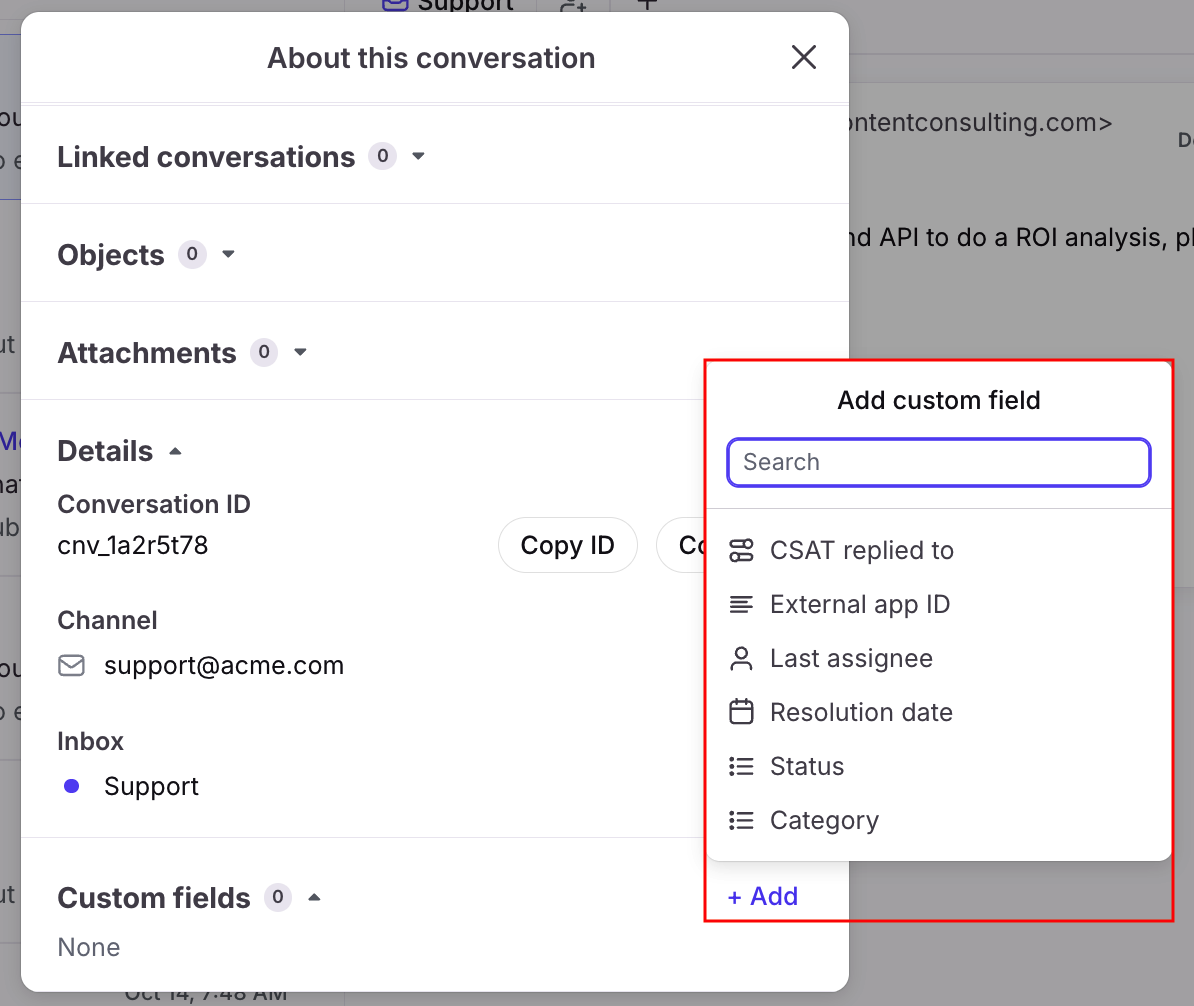This screenshot has height=1006, width=1194.
Task: Click the Status list icon
Action: 741,766
